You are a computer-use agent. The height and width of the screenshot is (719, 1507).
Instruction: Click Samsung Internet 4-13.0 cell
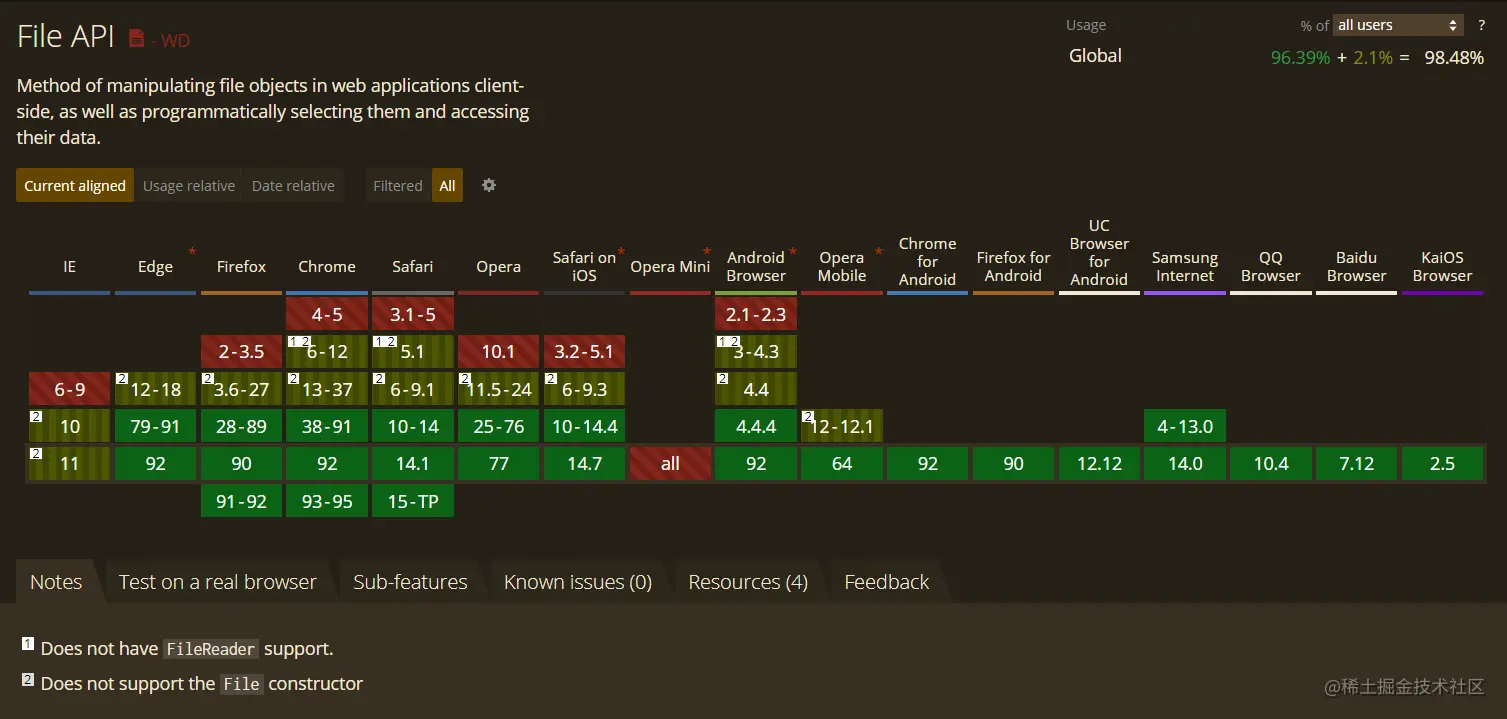[1185, 426]
